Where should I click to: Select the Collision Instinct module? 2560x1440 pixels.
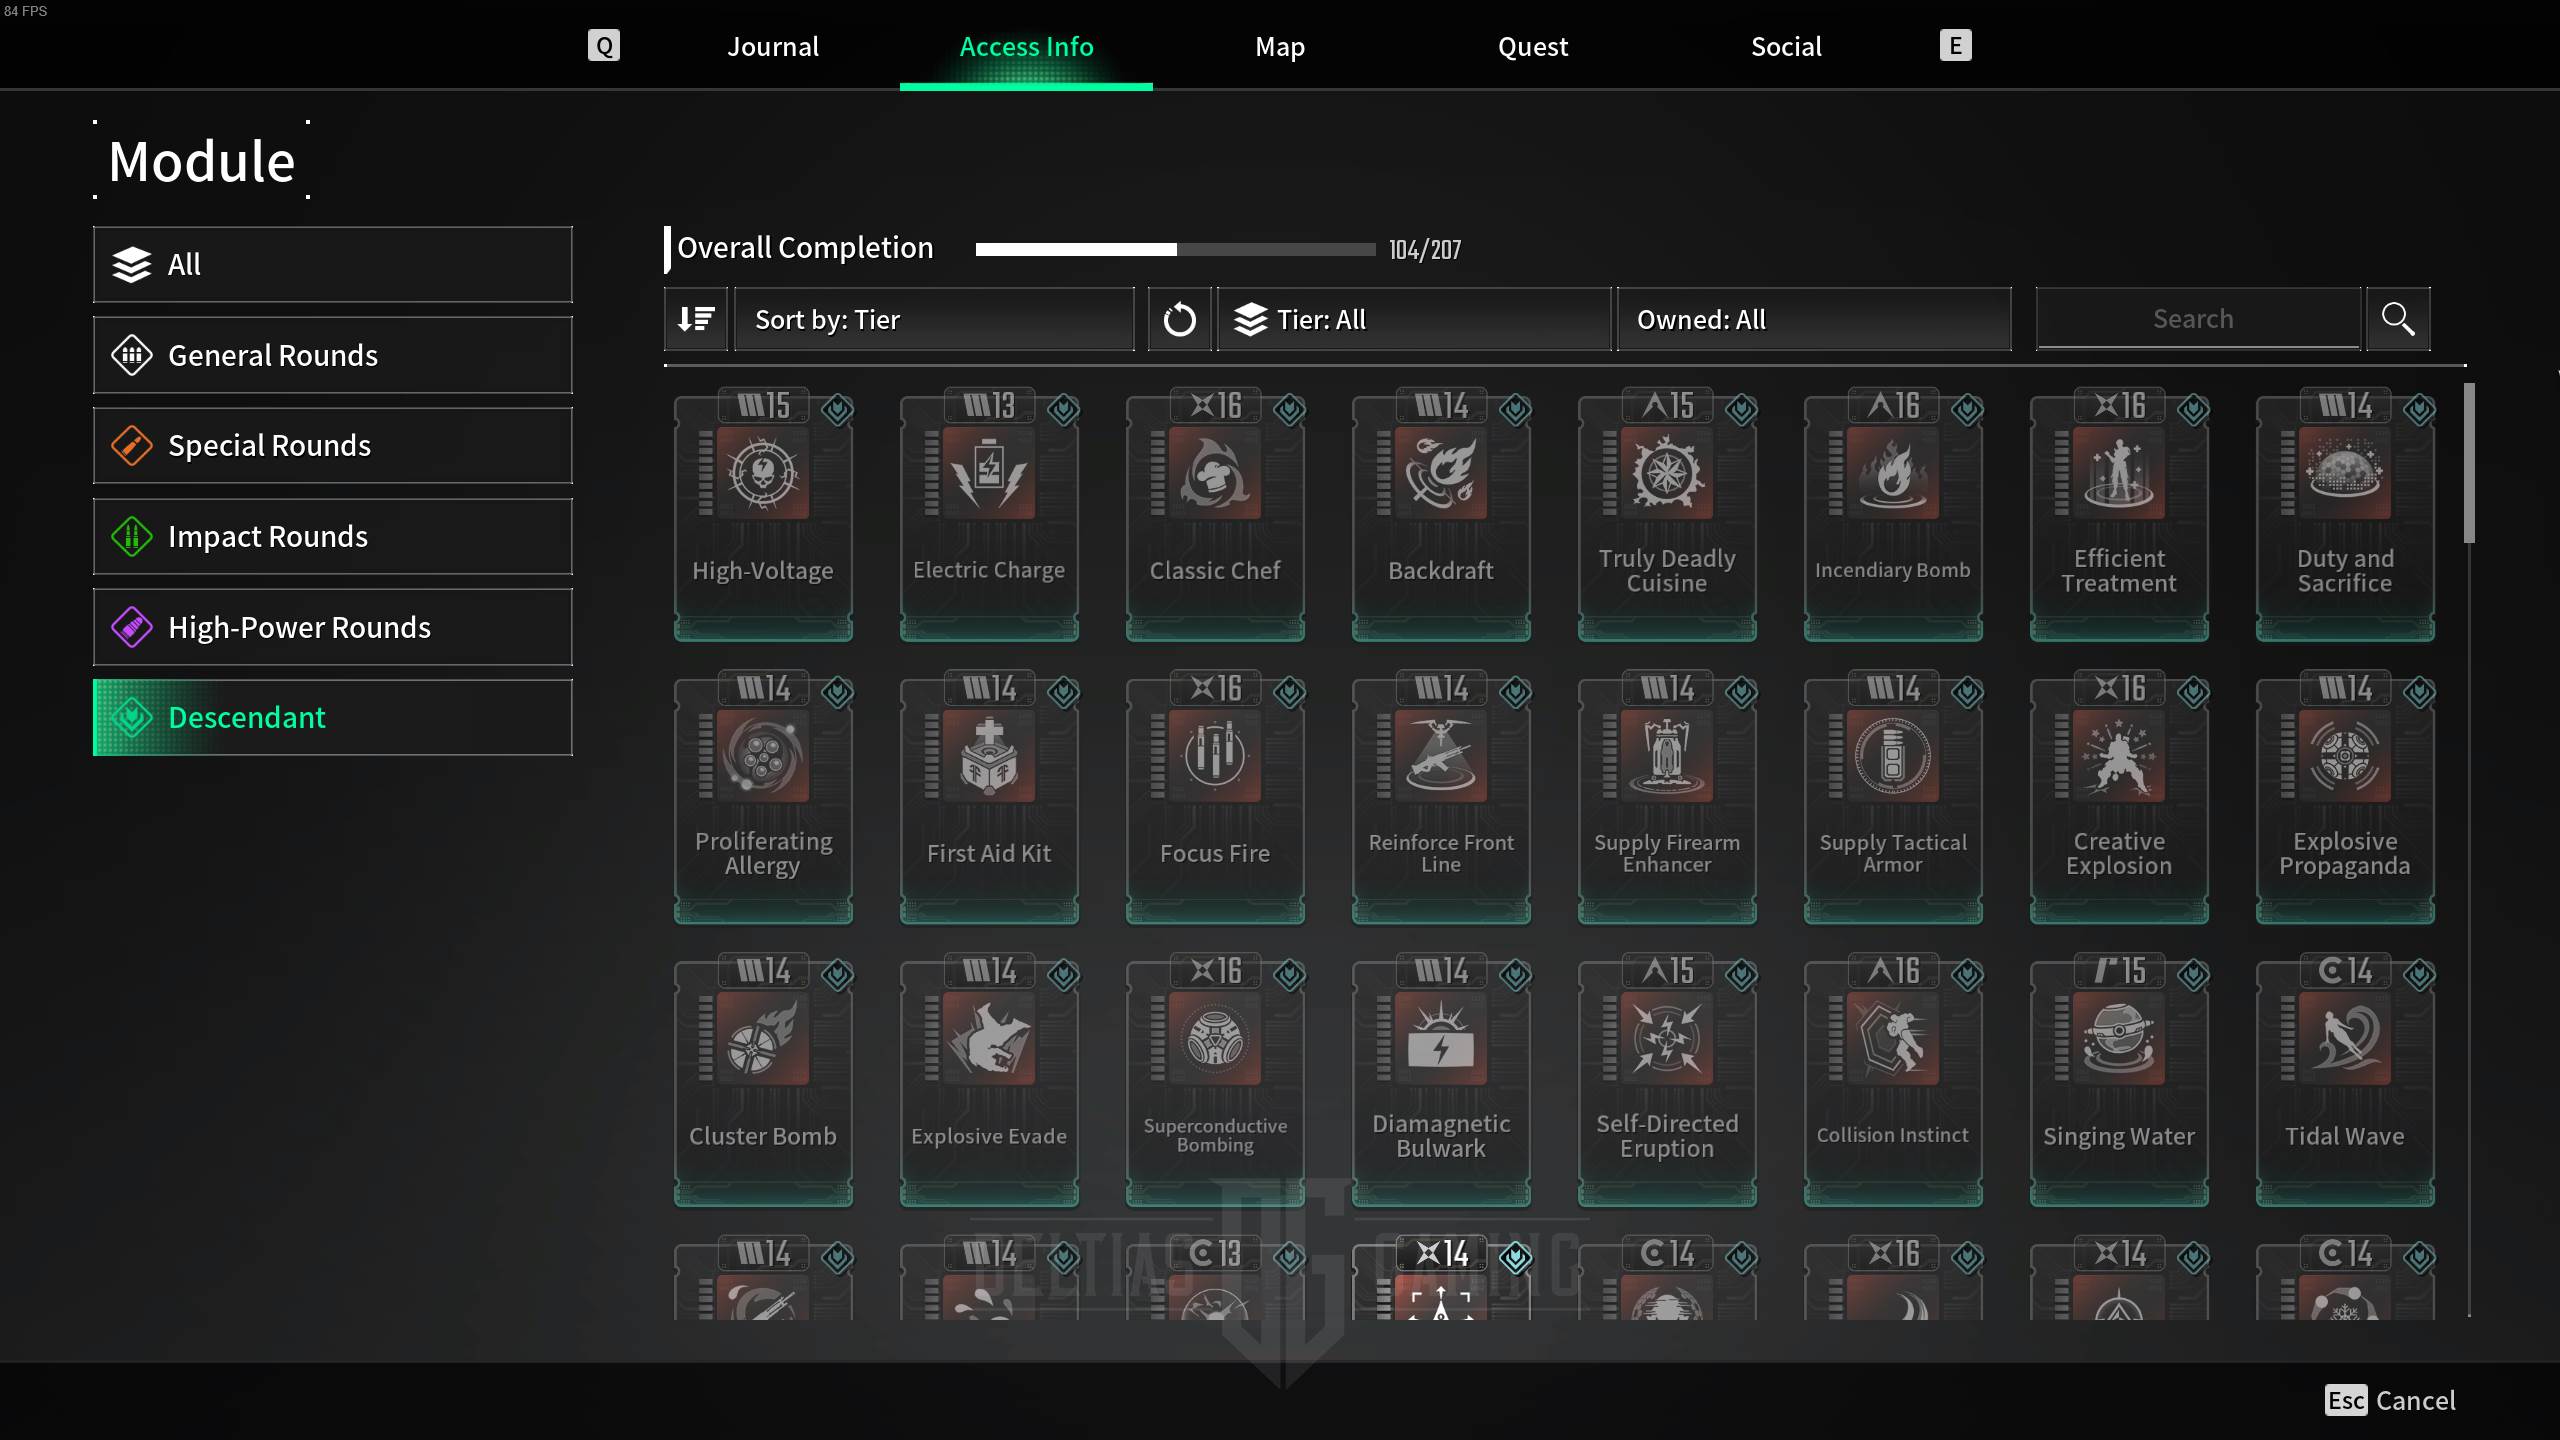point(1893,1081)
